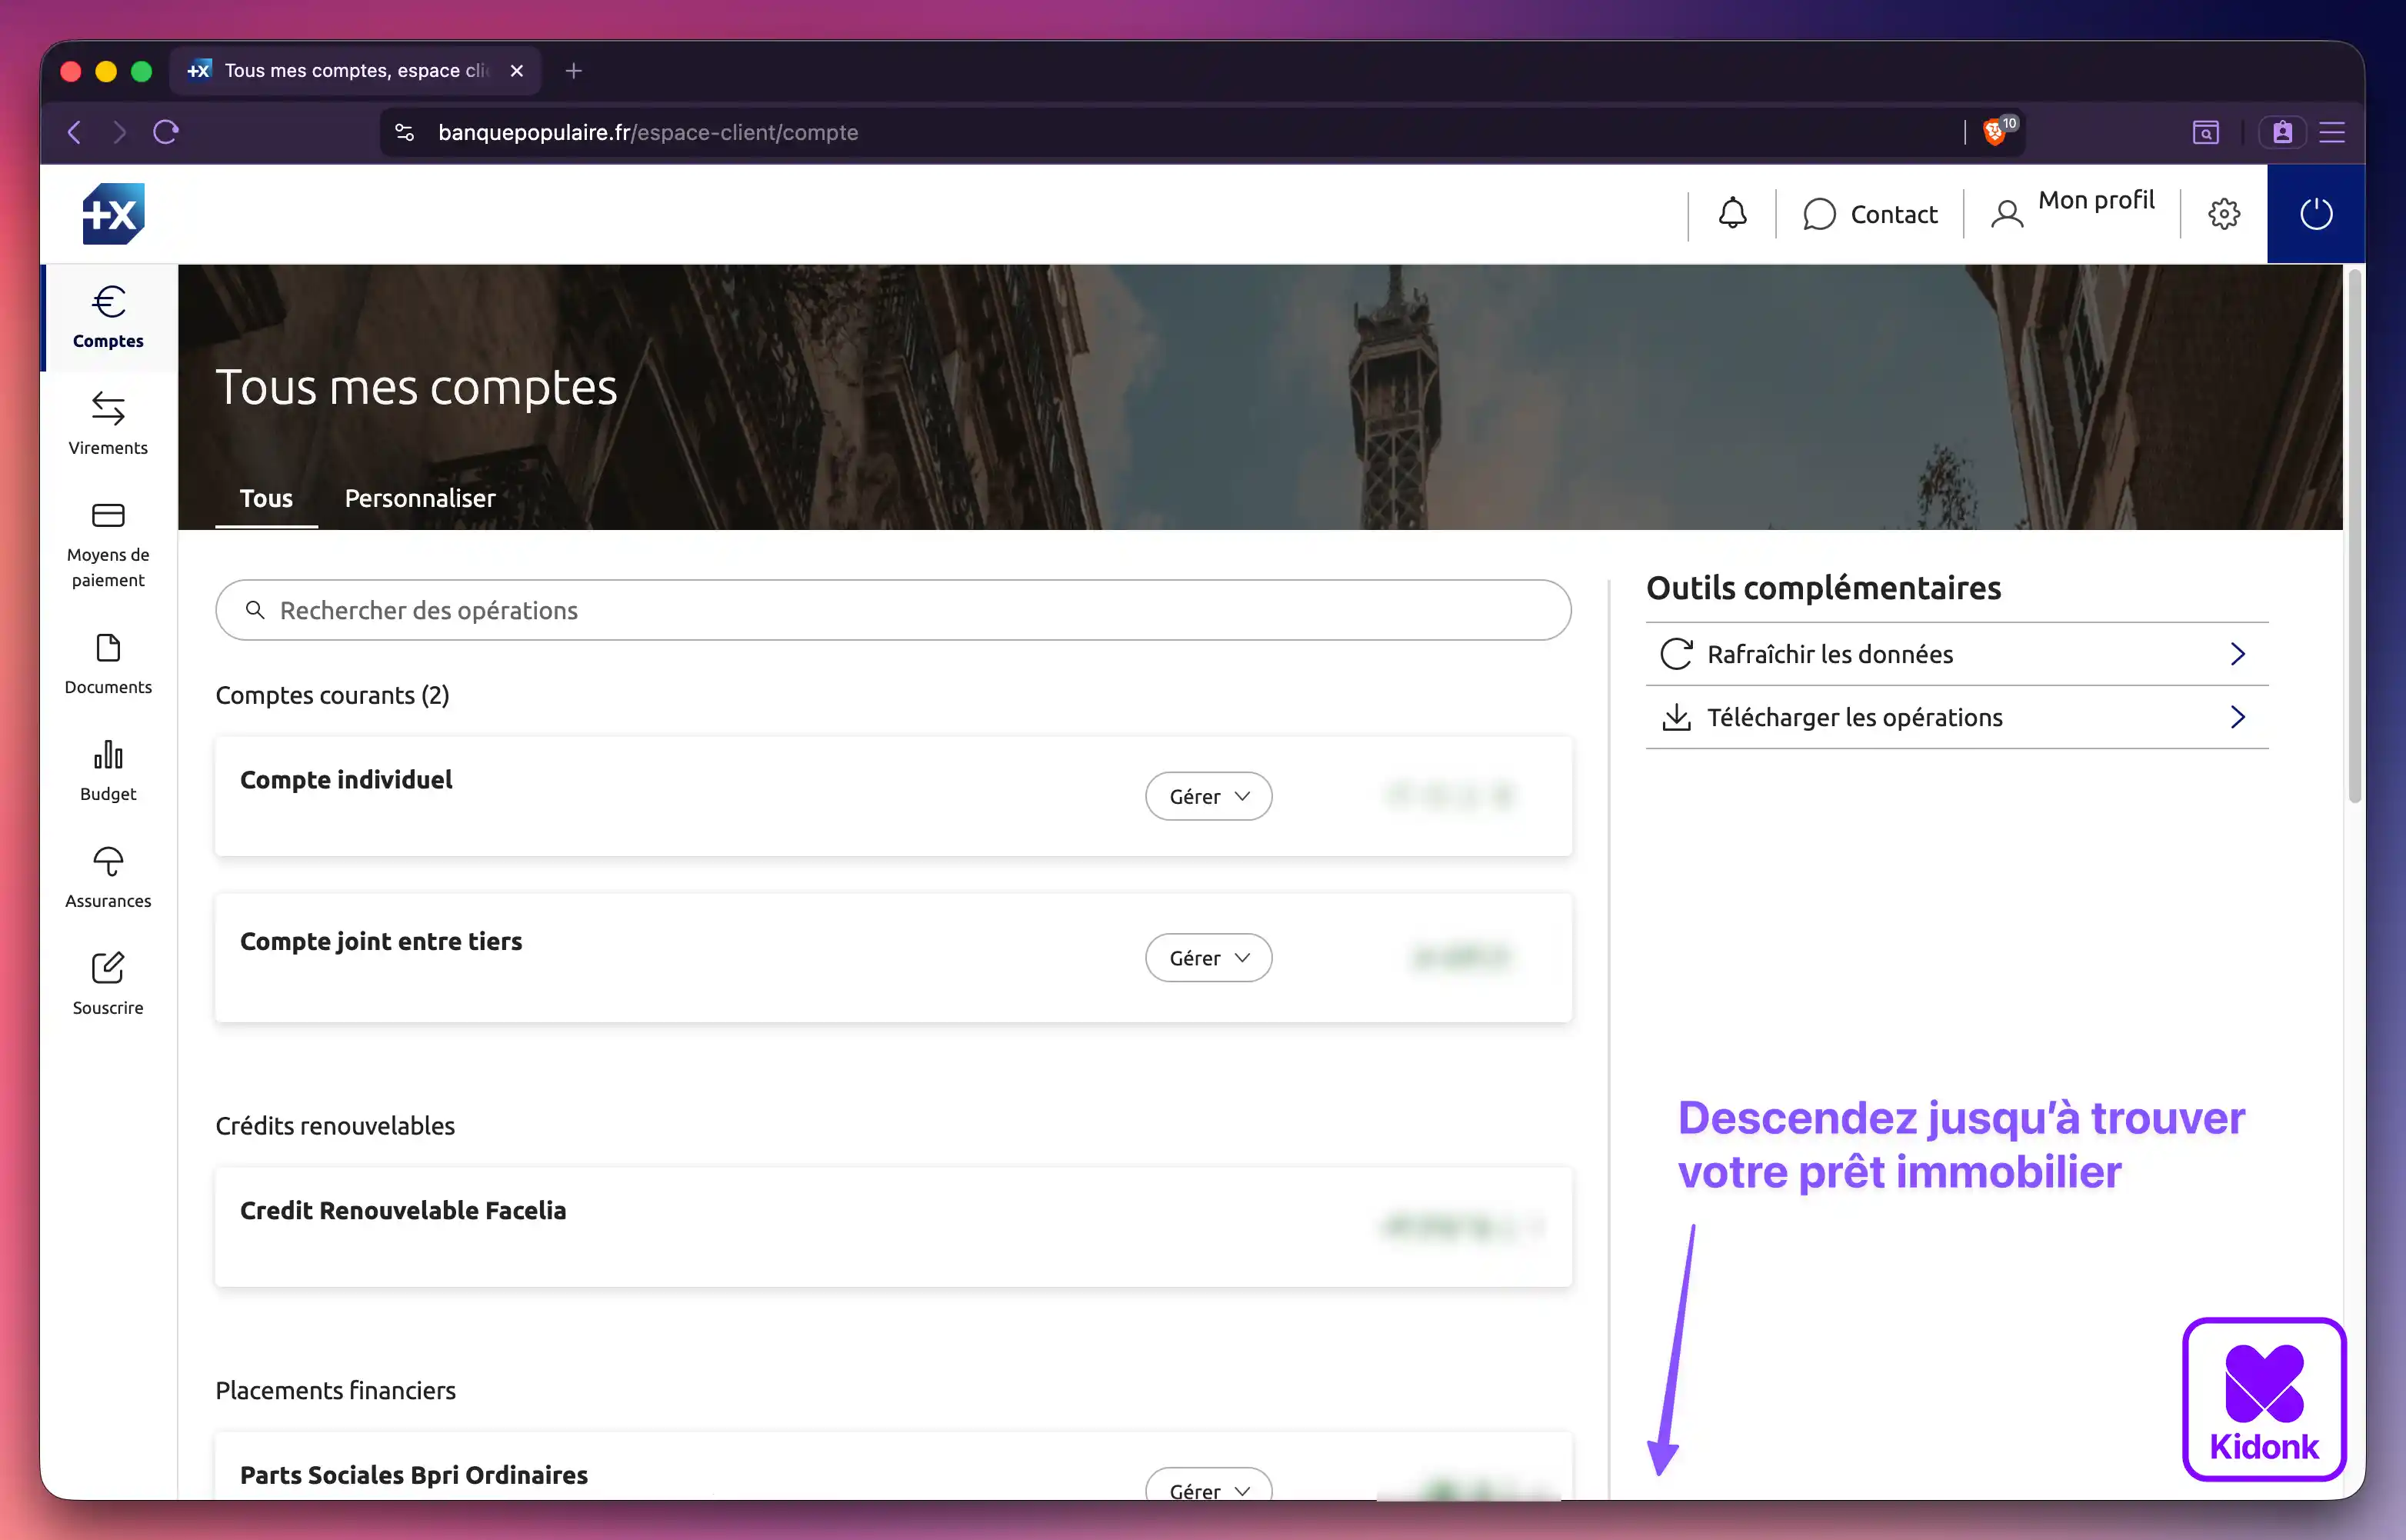Open Budget in the sidebar
The width and height of the screenshot is (2406, 1540).
click(x=108, y=771)
